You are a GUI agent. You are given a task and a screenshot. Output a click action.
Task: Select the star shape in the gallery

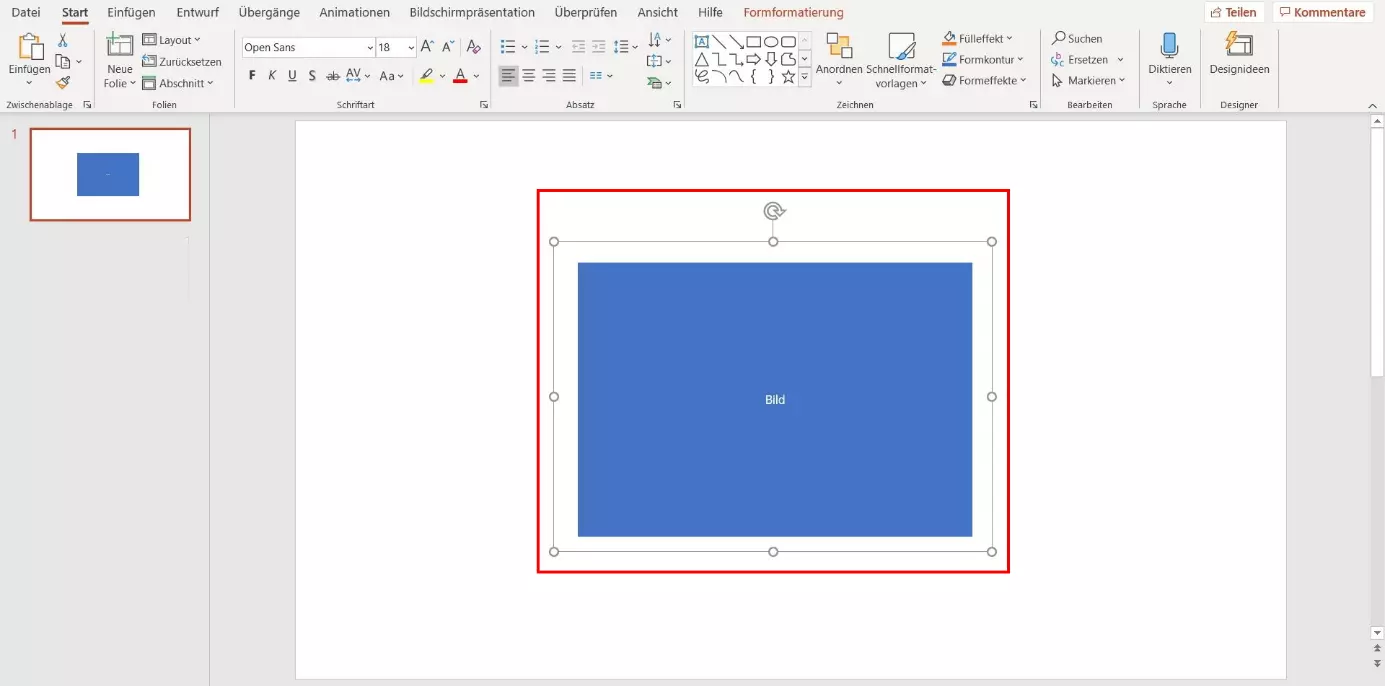[x=788, y=76]
